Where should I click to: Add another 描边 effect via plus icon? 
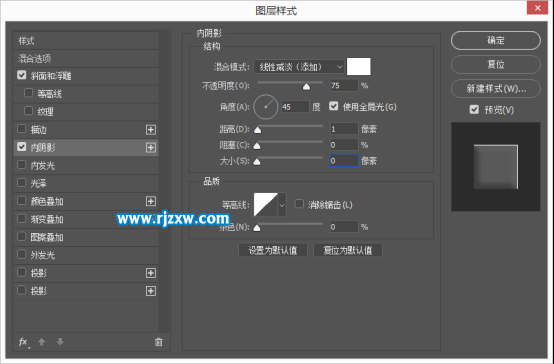coord(151,130)
